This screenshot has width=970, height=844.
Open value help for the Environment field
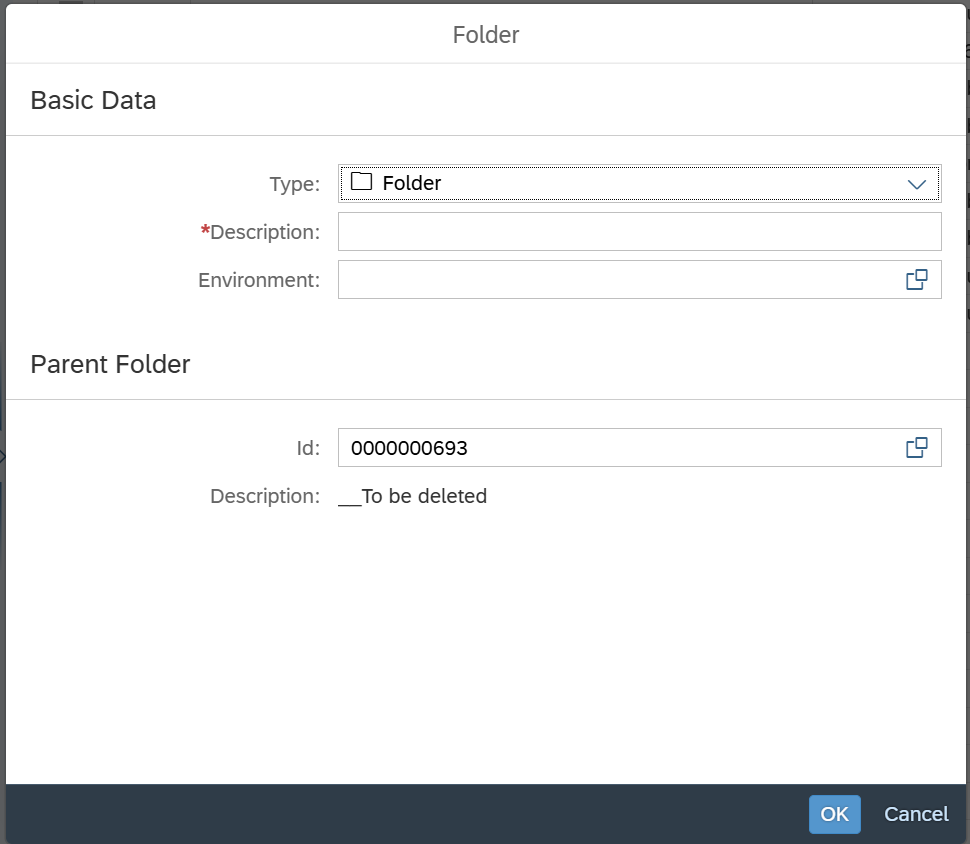click(x=916, y=280)
